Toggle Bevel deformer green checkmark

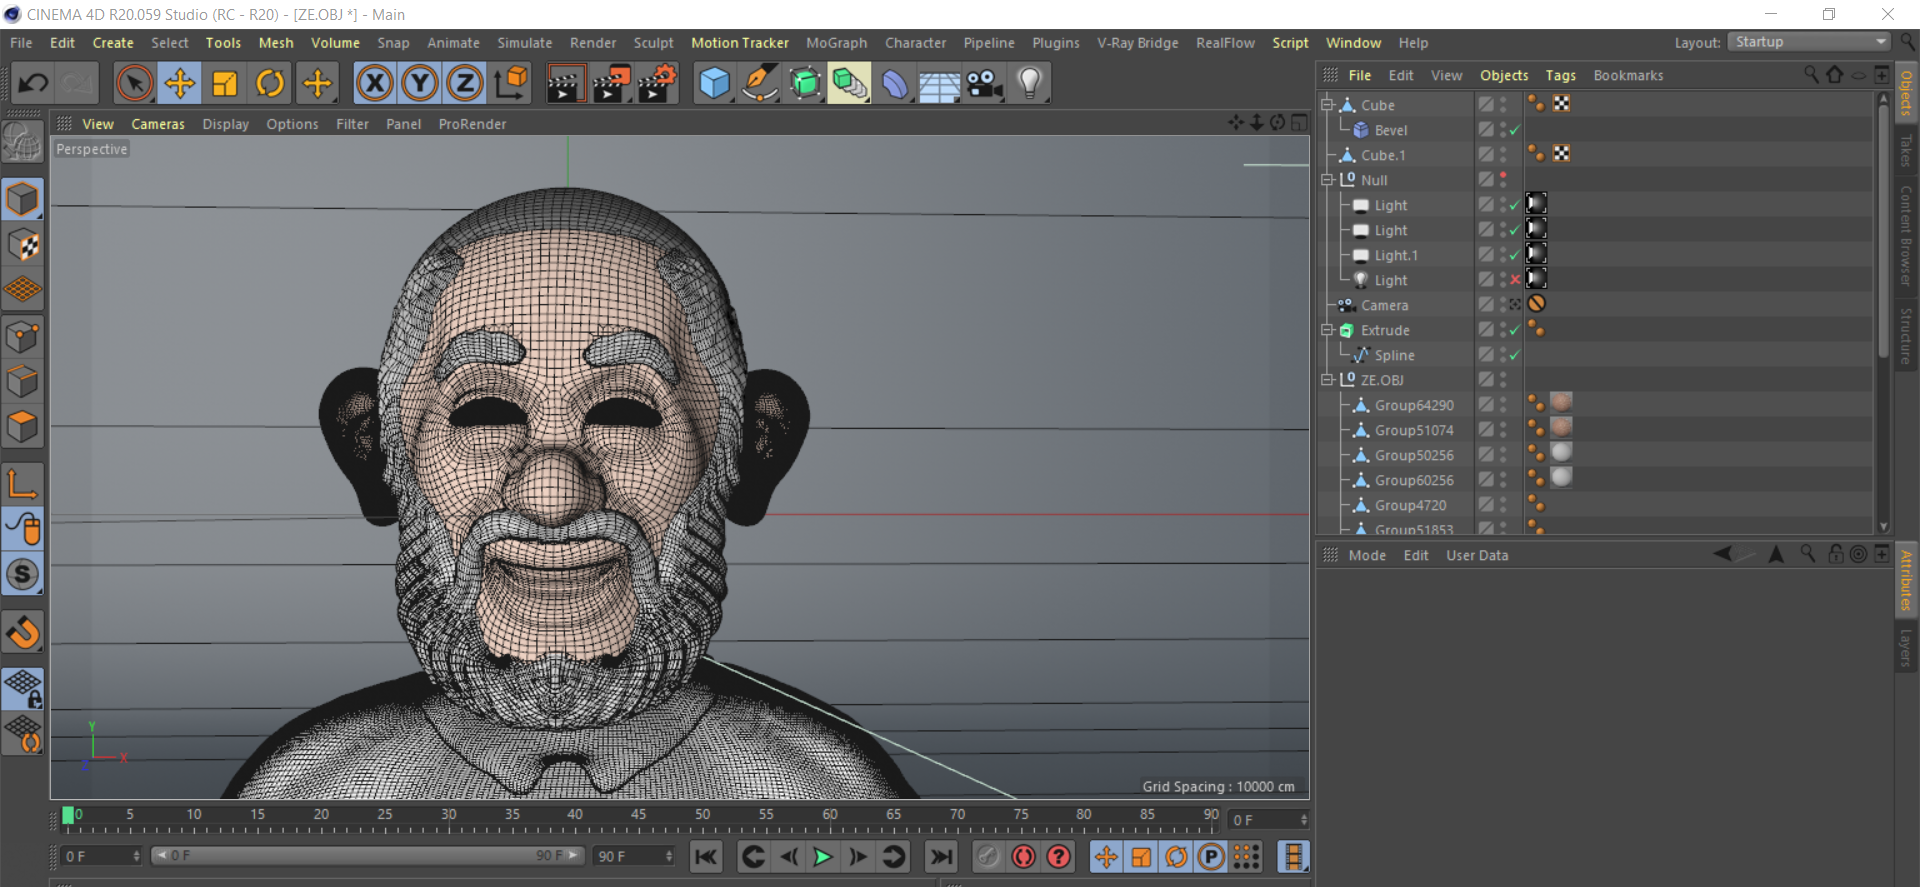[x=1515, y=130]
